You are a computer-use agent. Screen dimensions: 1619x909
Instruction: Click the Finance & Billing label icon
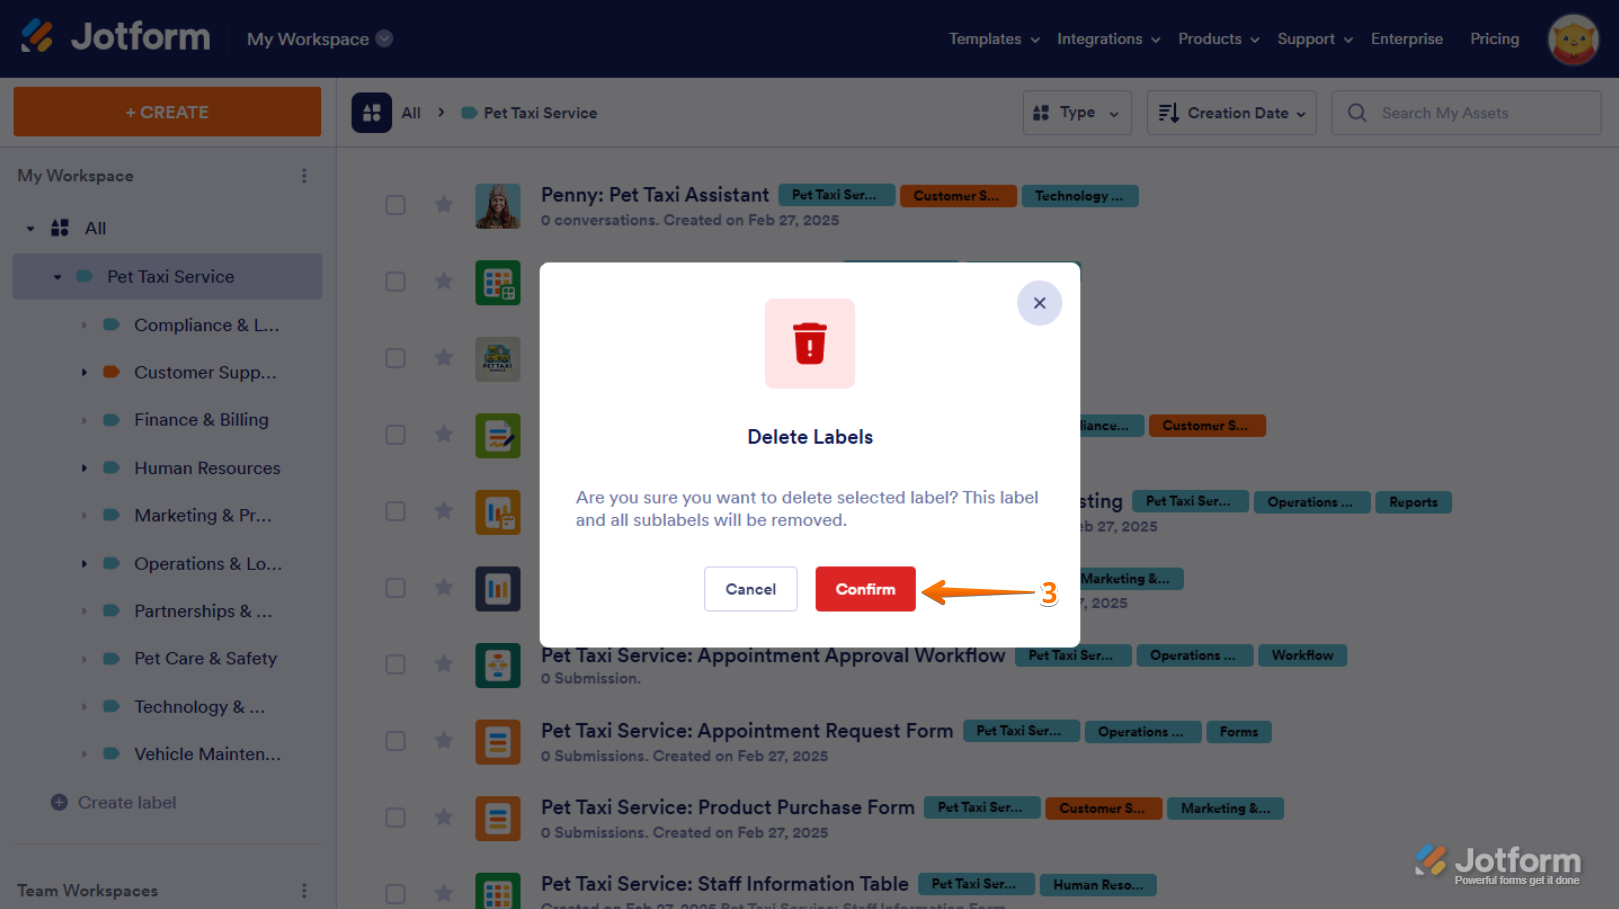tap(112, 420)
